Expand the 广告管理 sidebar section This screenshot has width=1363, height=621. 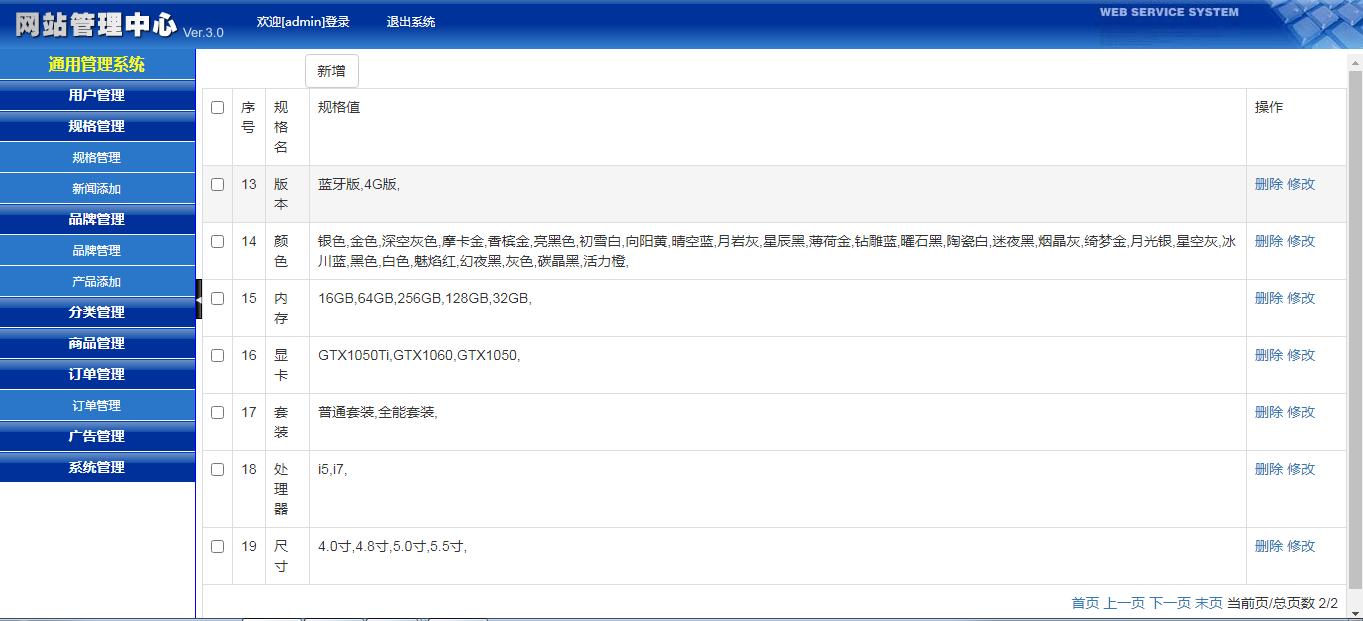pyautogui.click(x=97, y=436)
